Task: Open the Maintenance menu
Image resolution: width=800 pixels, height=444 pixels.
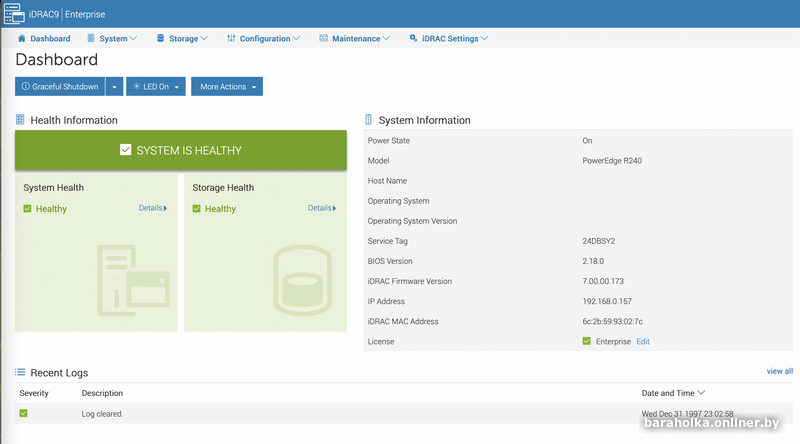Action: click(355, 38)
